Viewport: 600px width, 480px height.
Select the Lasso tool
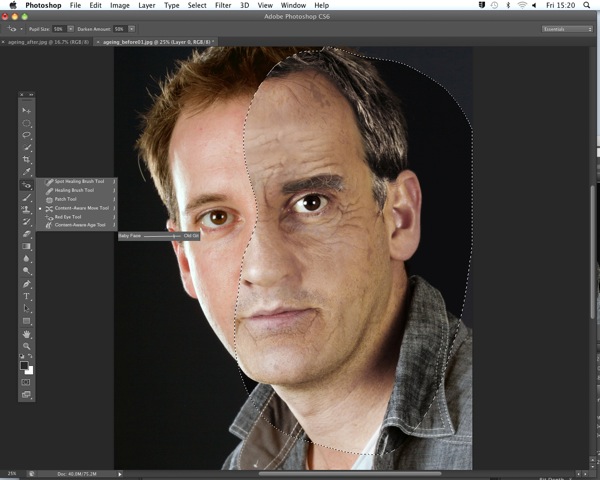tap(26, 135)
